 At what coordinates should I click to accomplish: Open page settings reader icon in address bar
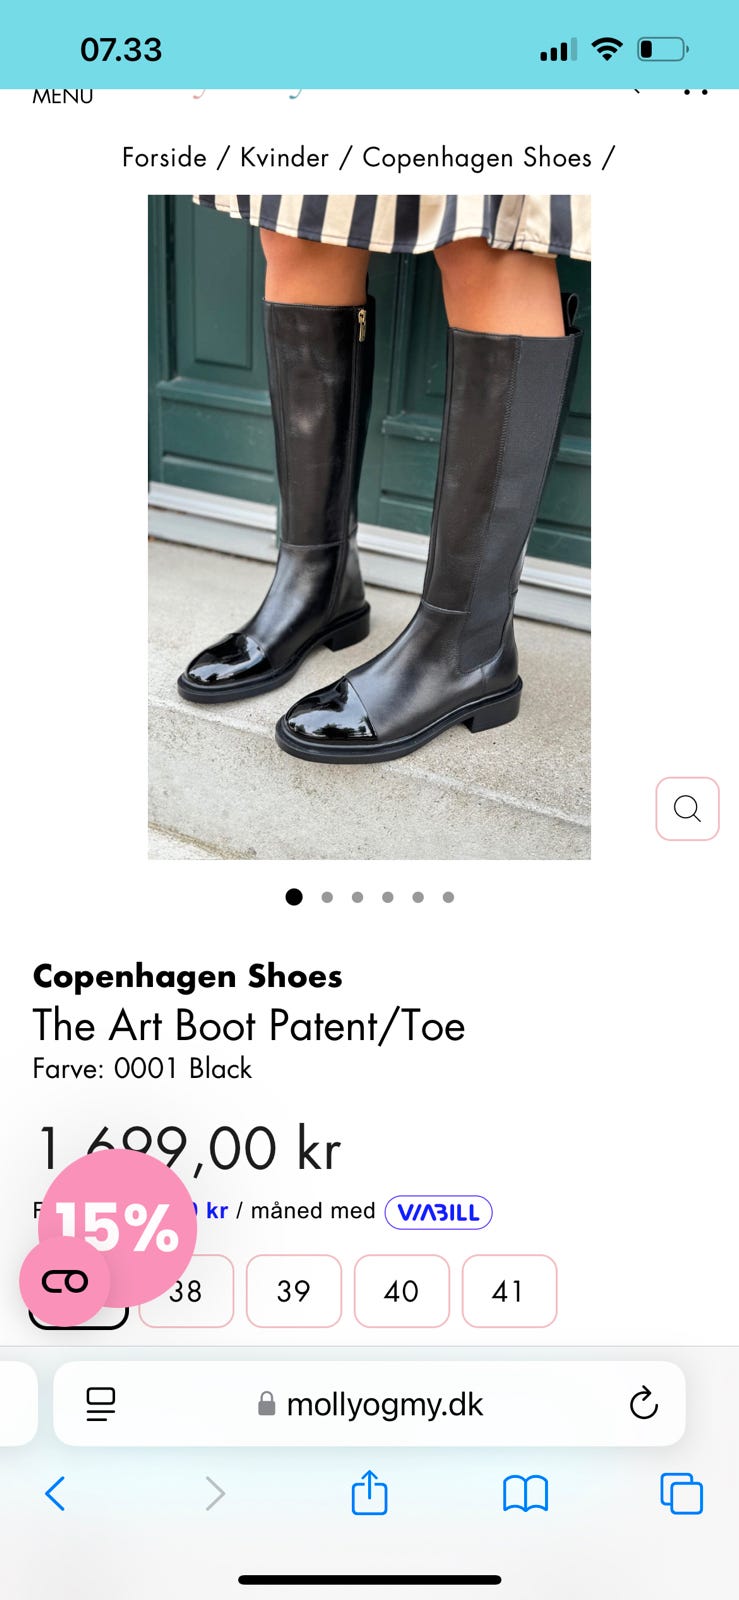(100, 1404)
